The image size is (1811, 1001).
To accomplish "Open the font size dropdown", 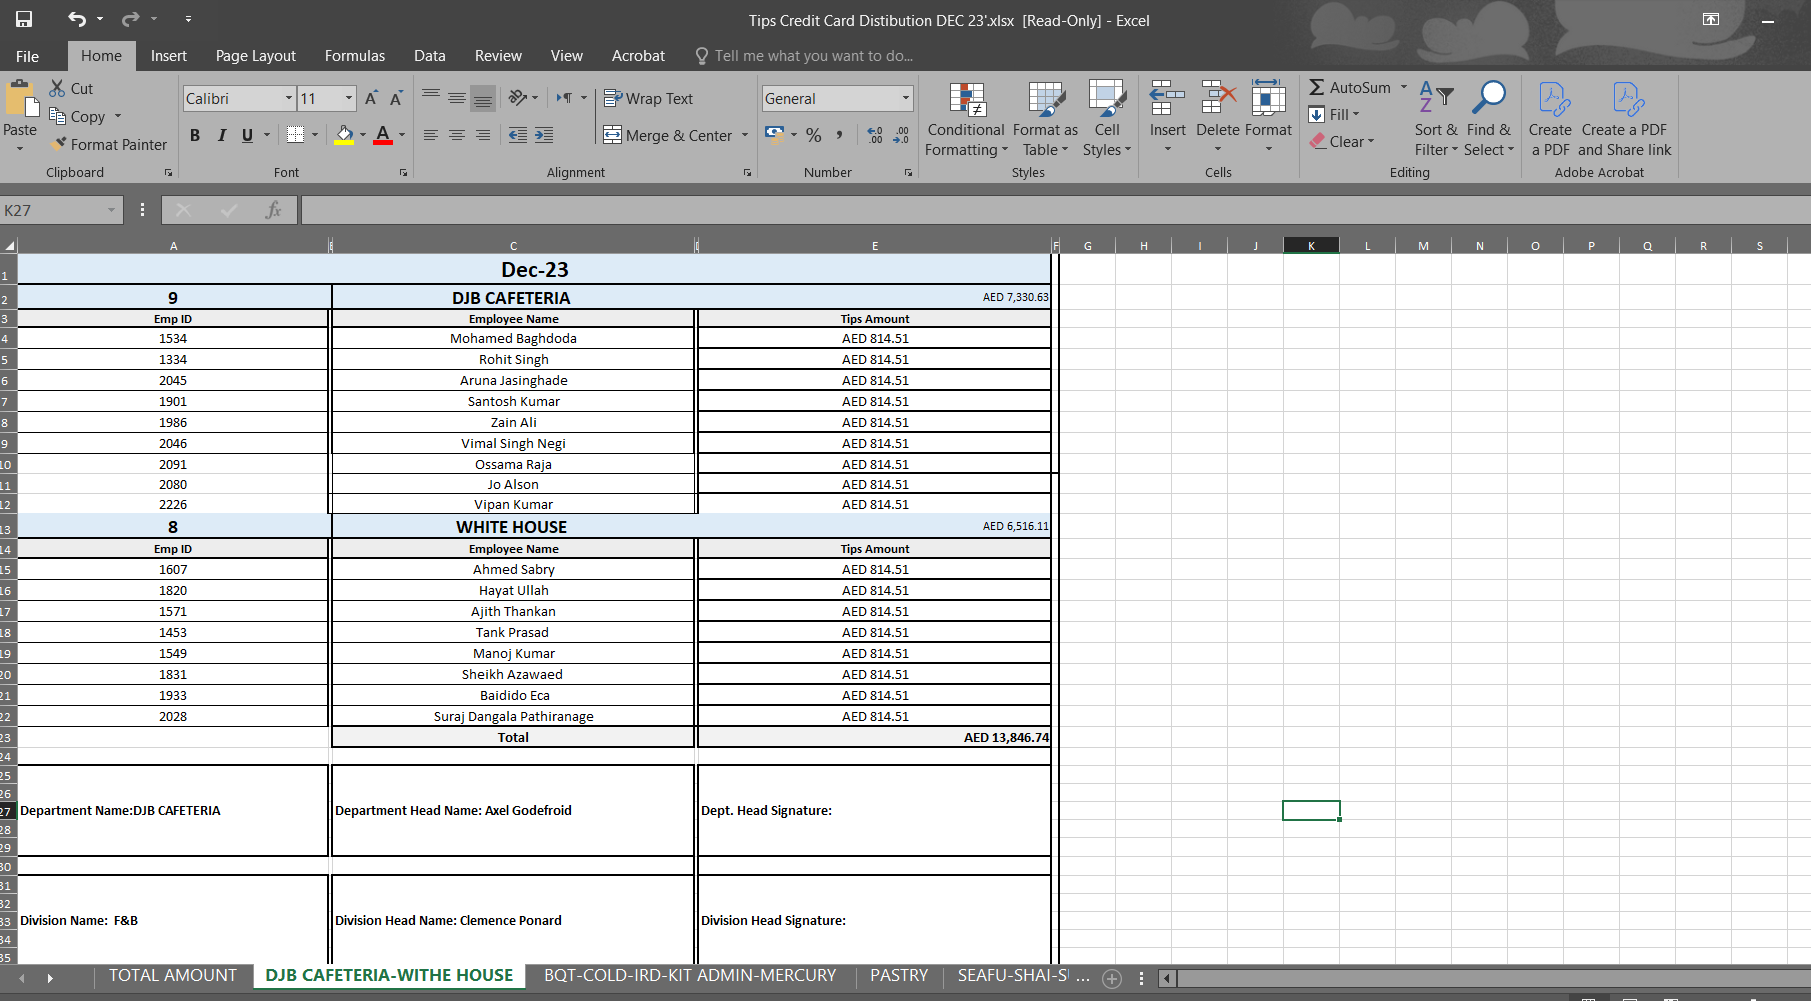I will coord(349,98).
